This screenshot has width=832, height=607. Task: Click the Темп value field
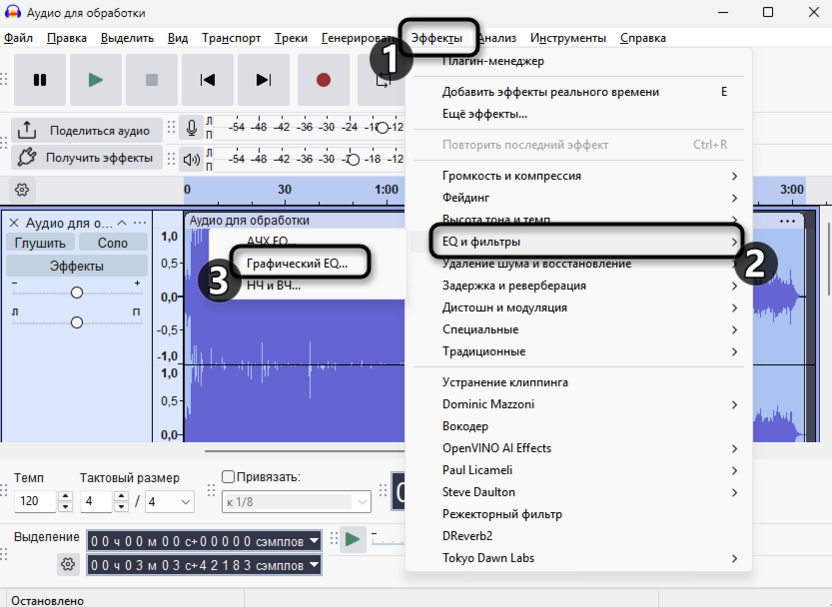[35, 501]
